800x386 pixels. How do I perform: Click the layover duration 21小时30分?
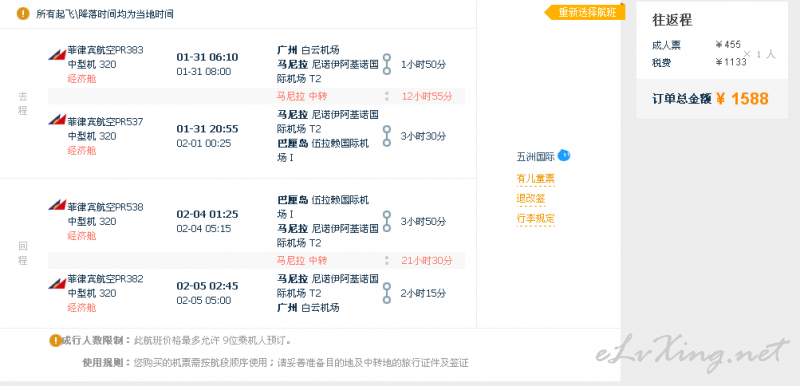tap(427, 261)
